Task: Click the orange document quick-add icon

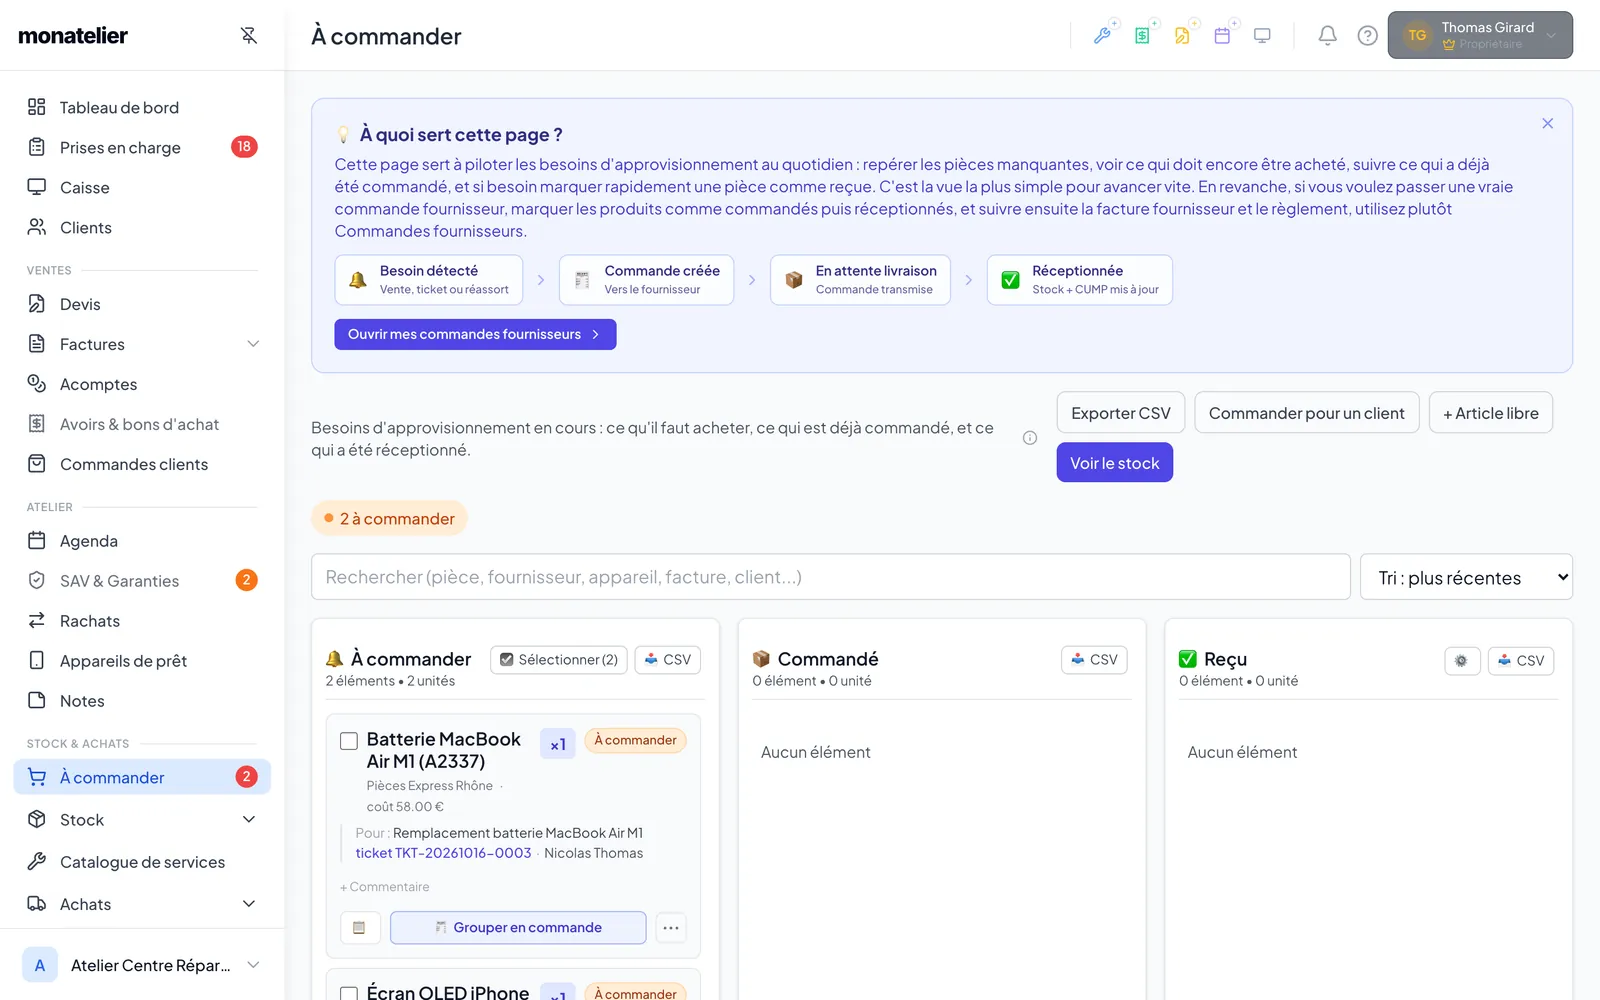Action: tap(1182, 35)
